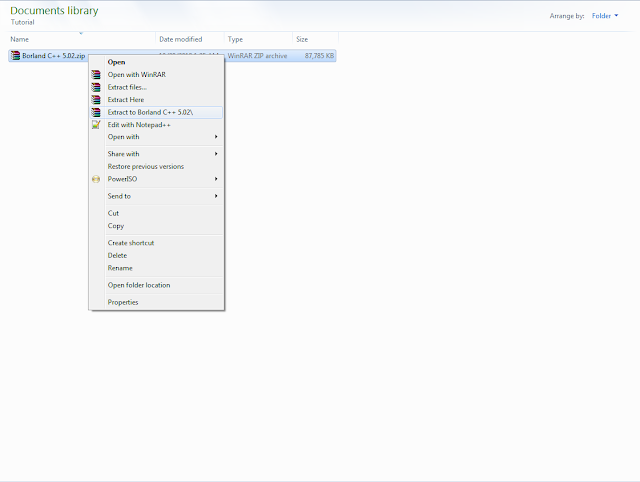Image resolution: width=640 pixels, height=482 pixels.
Task: Open Properties from the context menu
Action: tap(156, 302)
